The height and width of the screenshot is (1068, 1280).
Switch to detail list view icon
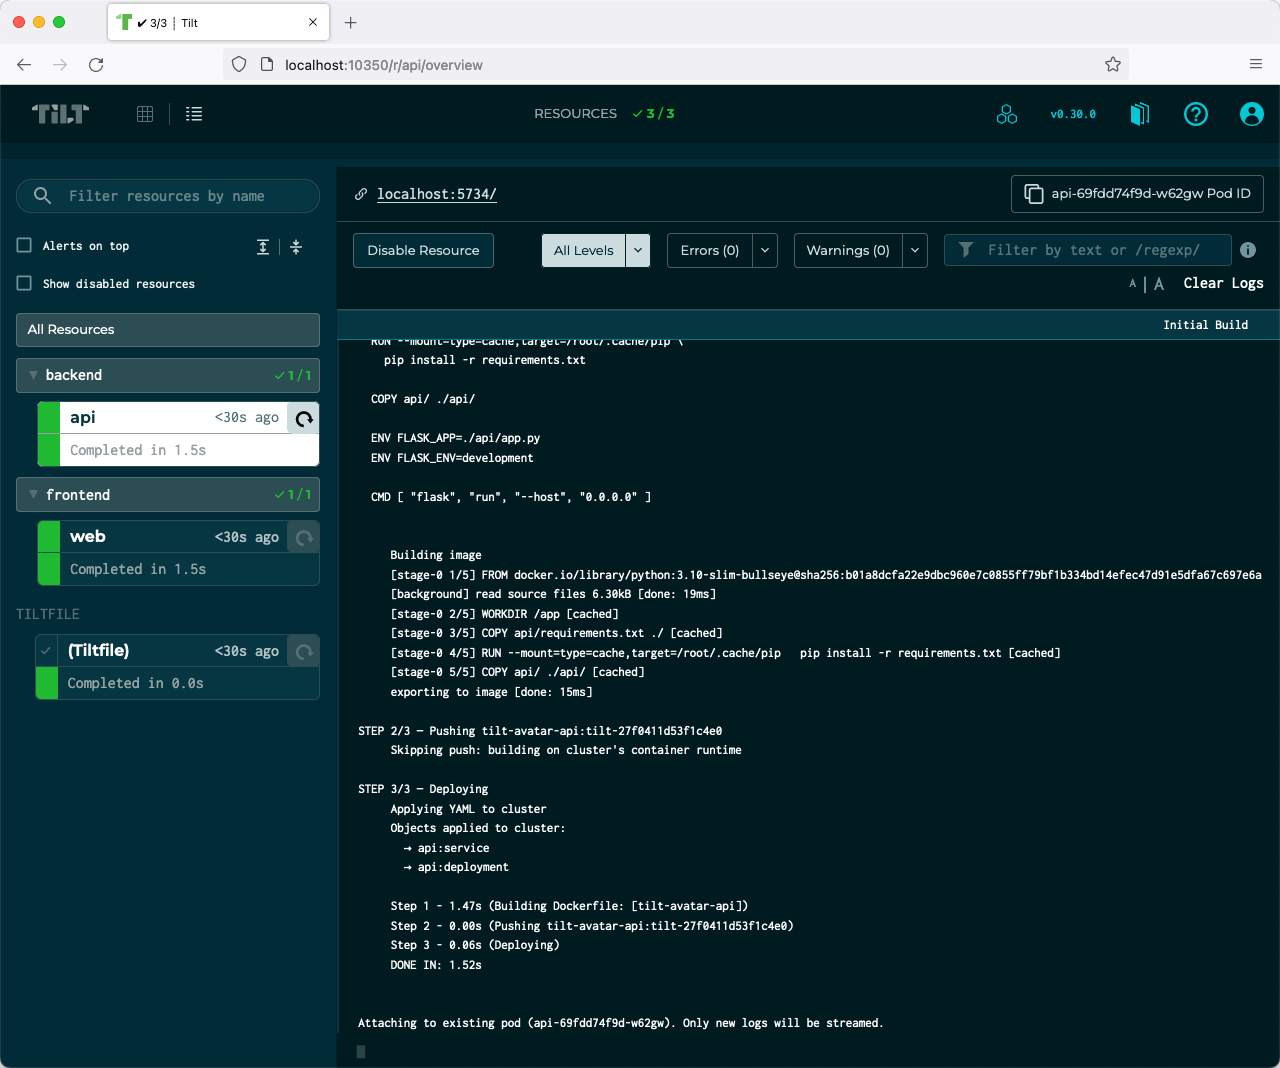pos(194,114)
